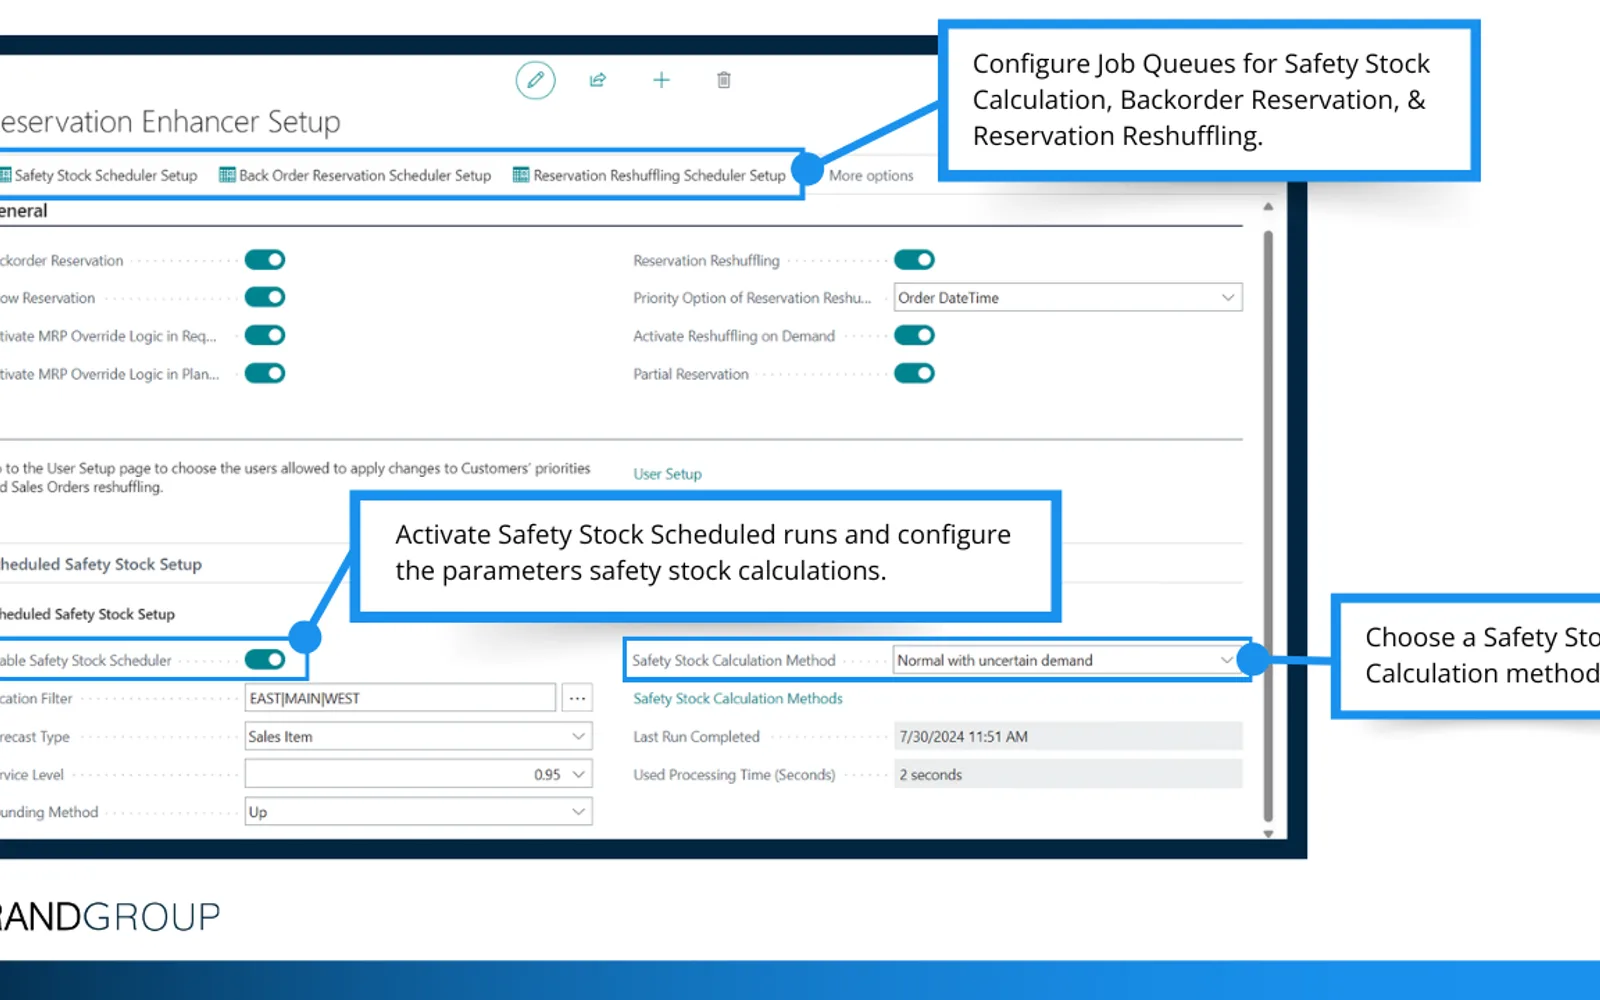Click the scrollbar down arrow

click(1268, 833)
